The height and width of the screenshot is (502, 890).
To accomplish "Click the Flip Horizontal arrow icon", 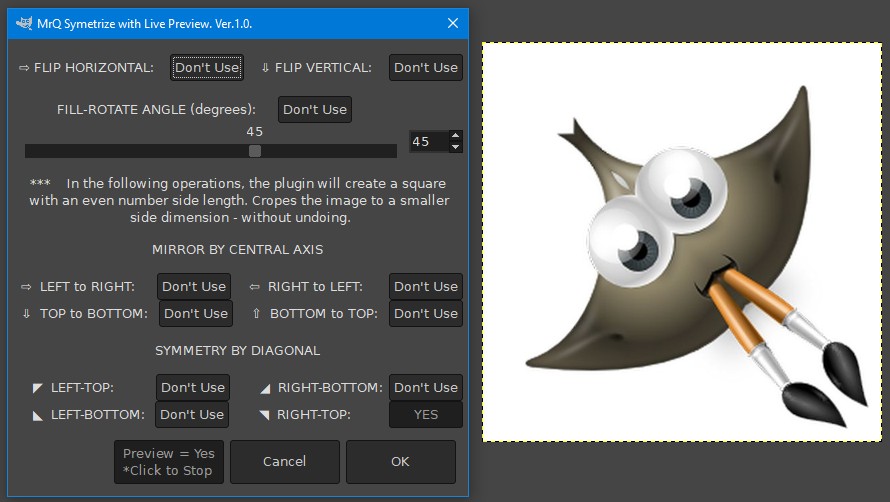I will 24,68.
